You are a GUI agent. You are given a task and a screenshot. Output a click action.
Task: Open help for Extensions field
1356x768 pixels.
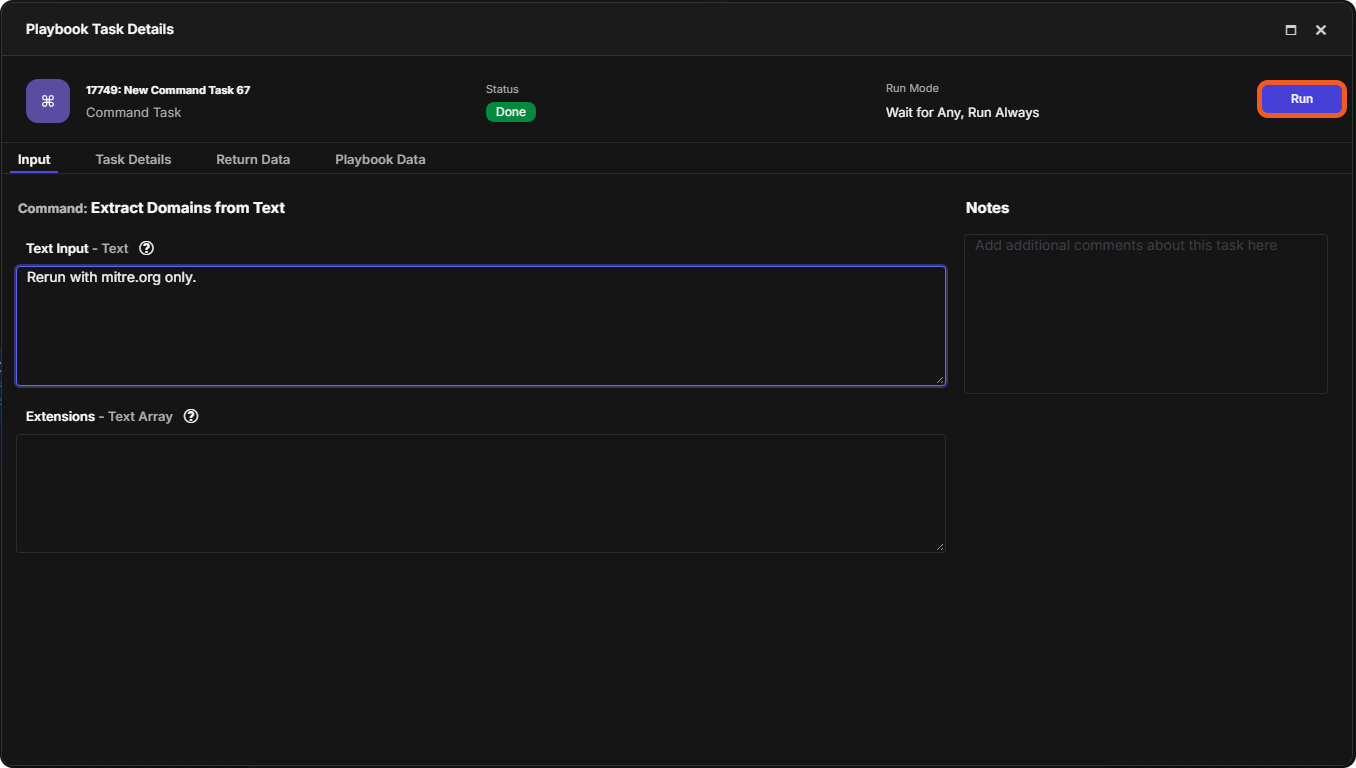[x=191, y=416]
